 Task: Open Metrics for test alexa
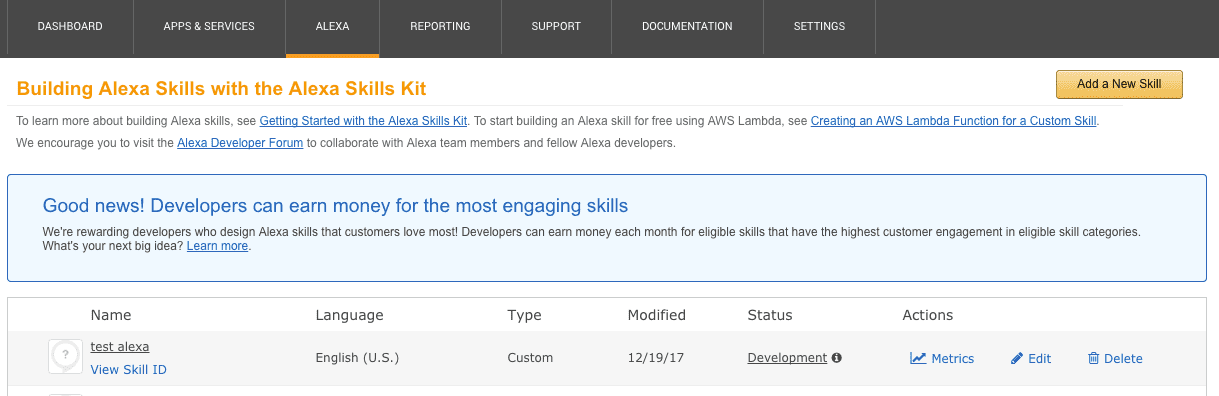tap(942, 358)
